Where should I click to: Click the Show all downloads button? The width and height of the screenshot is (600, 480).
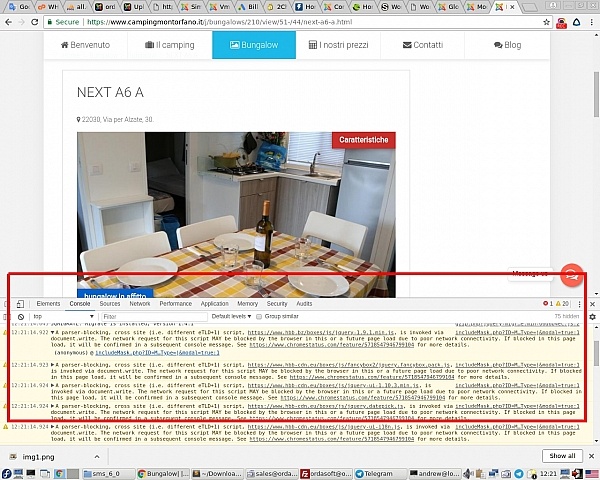pos(562,456)
